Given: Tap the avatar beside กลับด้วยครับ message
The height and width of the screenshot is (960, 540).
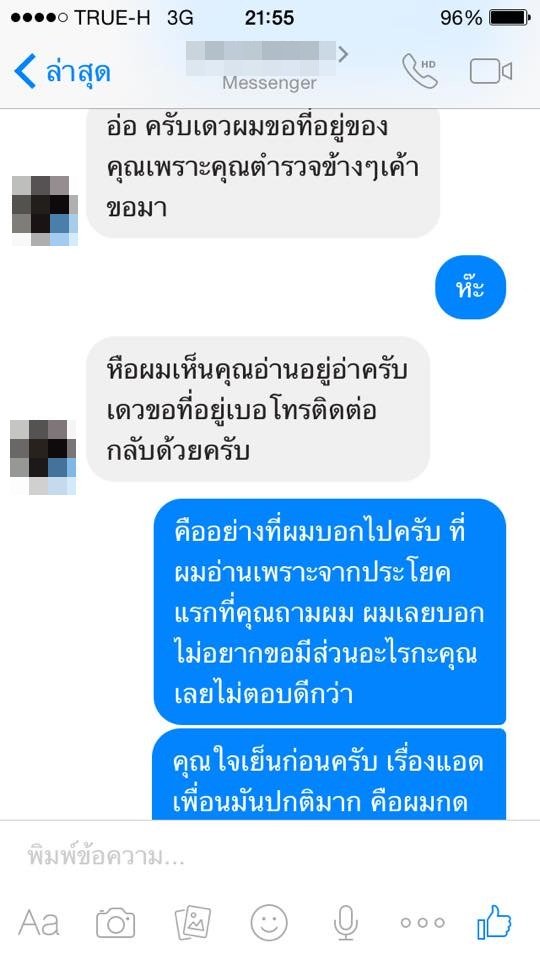Looking at the screenshot, I should (x=43, y=457).
